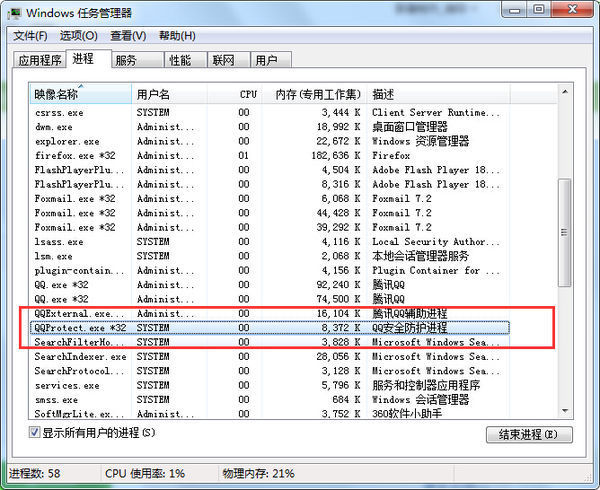This screenshot has width=600, height=490.
Task: Click the 182,636 K memory value
Action: click(336, 155)
